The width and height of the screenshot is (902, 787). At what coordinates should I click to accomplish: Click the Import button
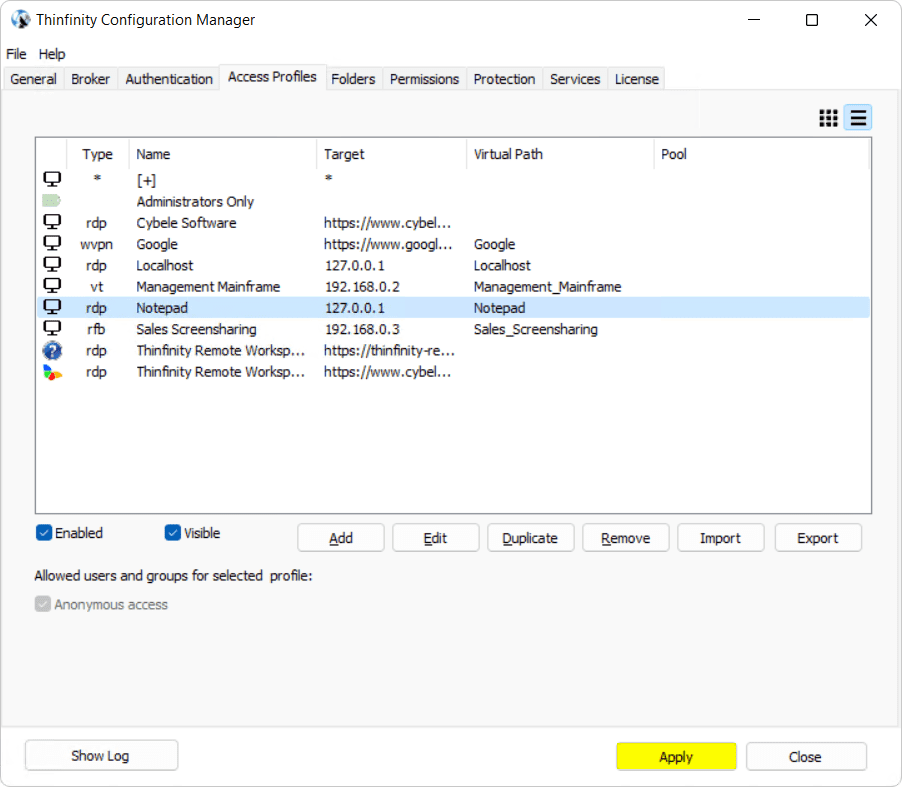tap(720, 538)
